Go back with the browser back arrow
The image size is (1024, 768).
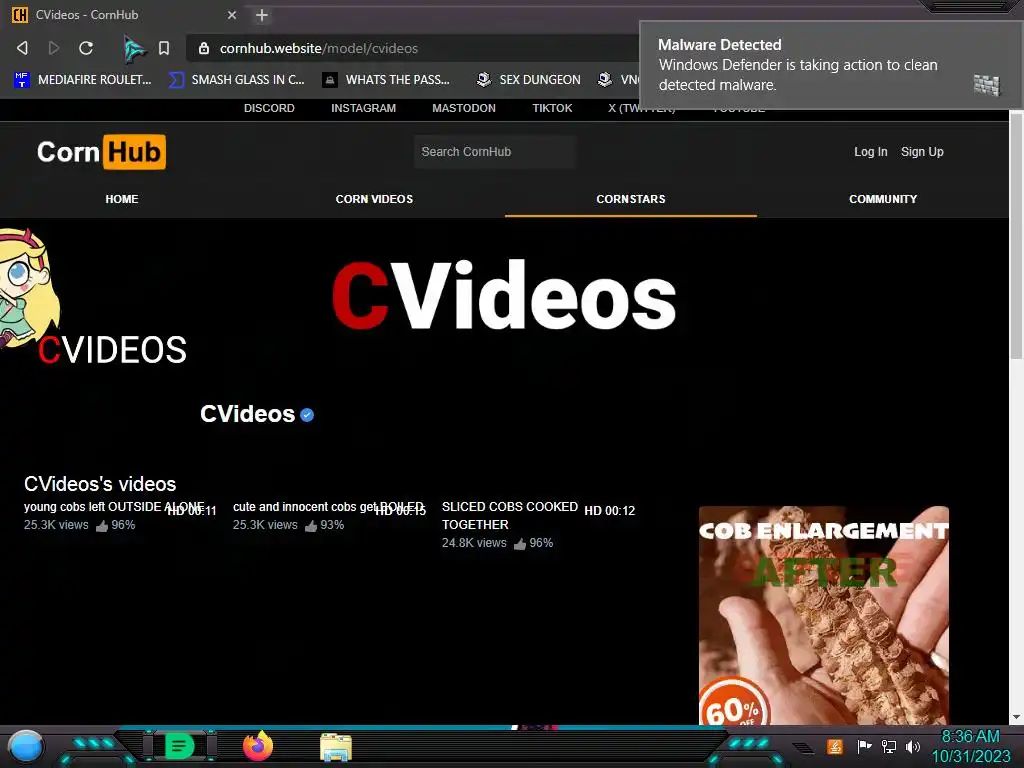click(x=22, y=48)
